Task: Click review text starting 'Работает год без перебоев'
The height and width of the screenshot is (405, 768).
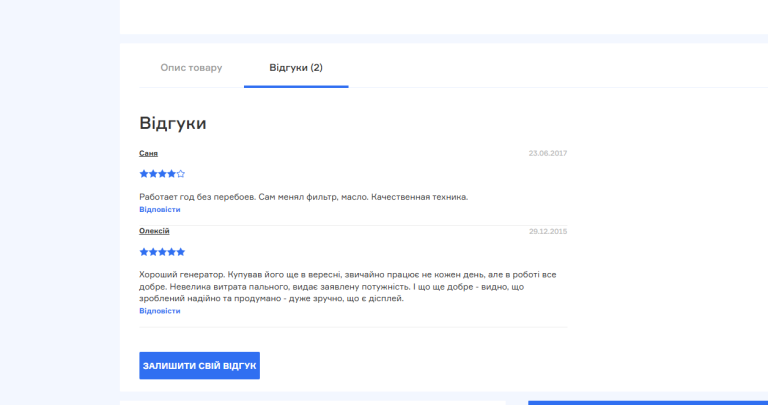Action: coord(304,197)
